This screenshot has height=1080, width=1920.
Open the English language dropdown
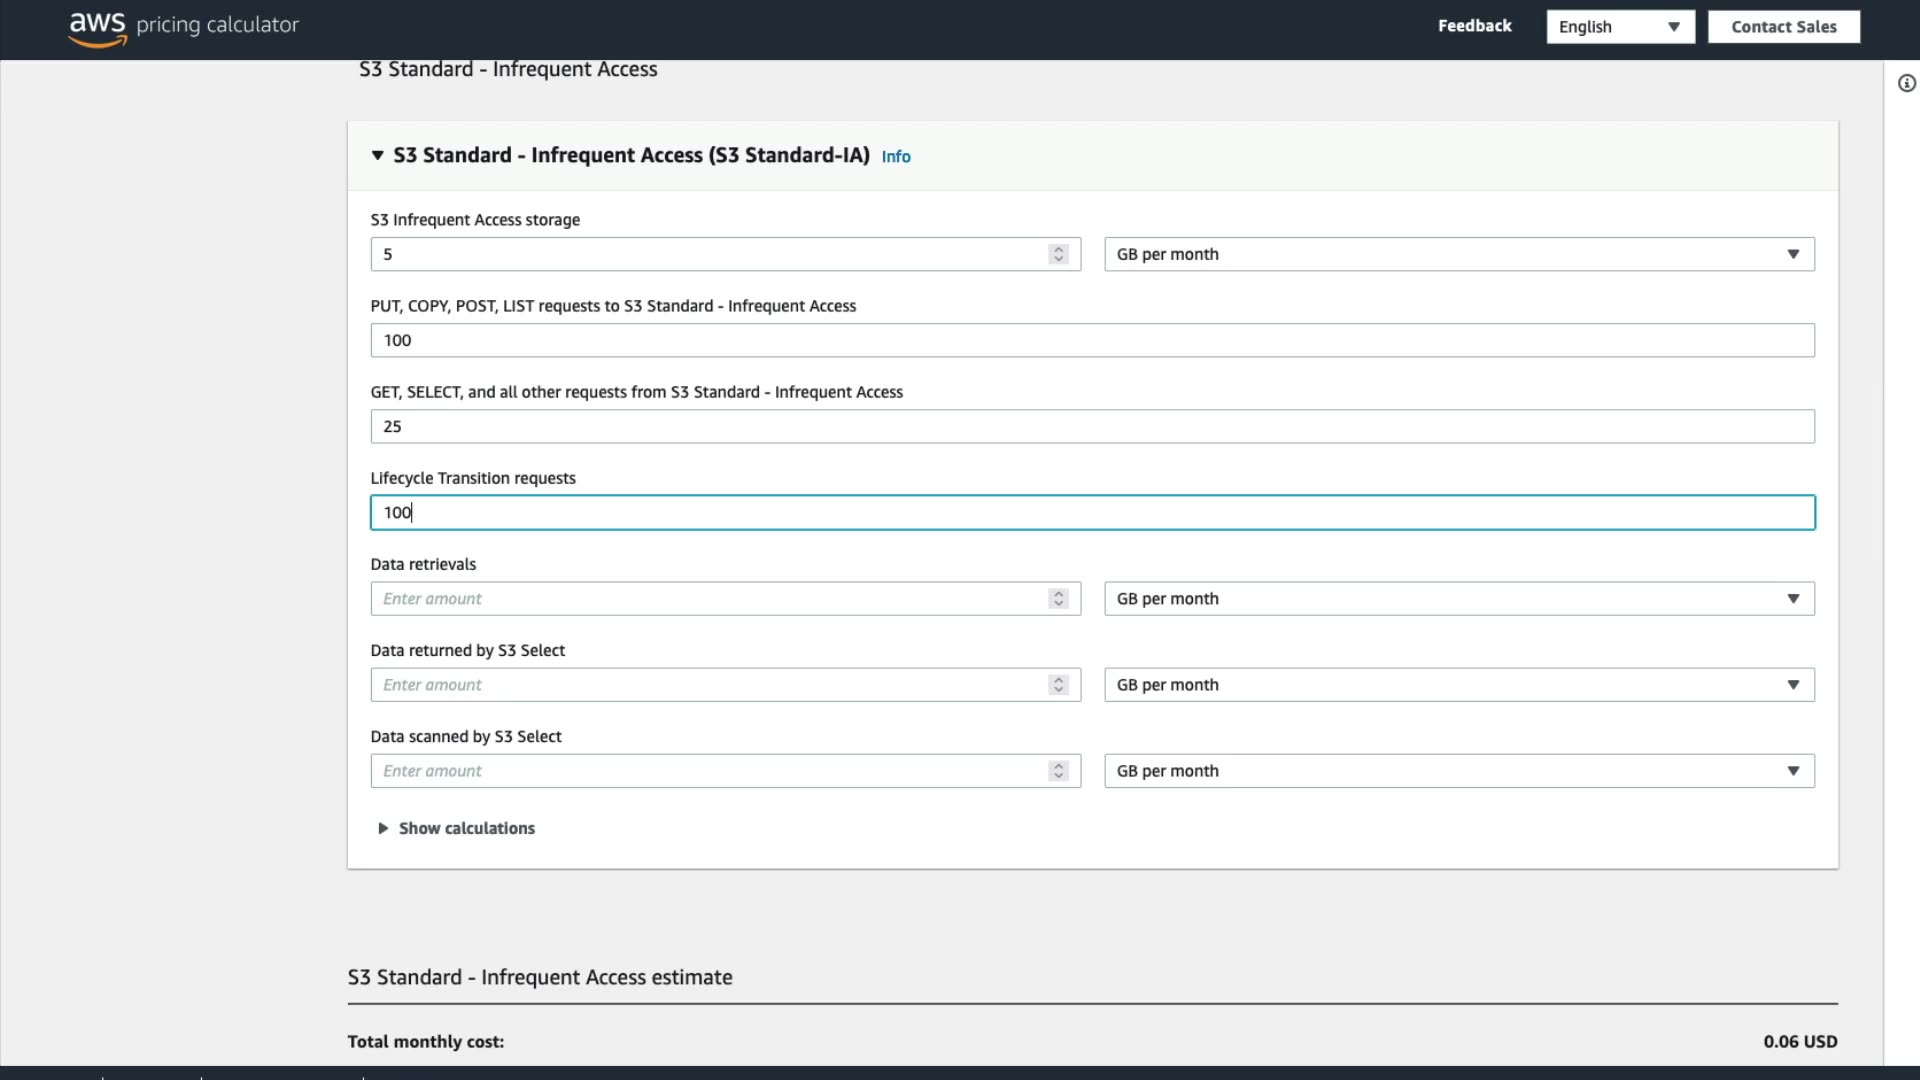coord(1619,27)
